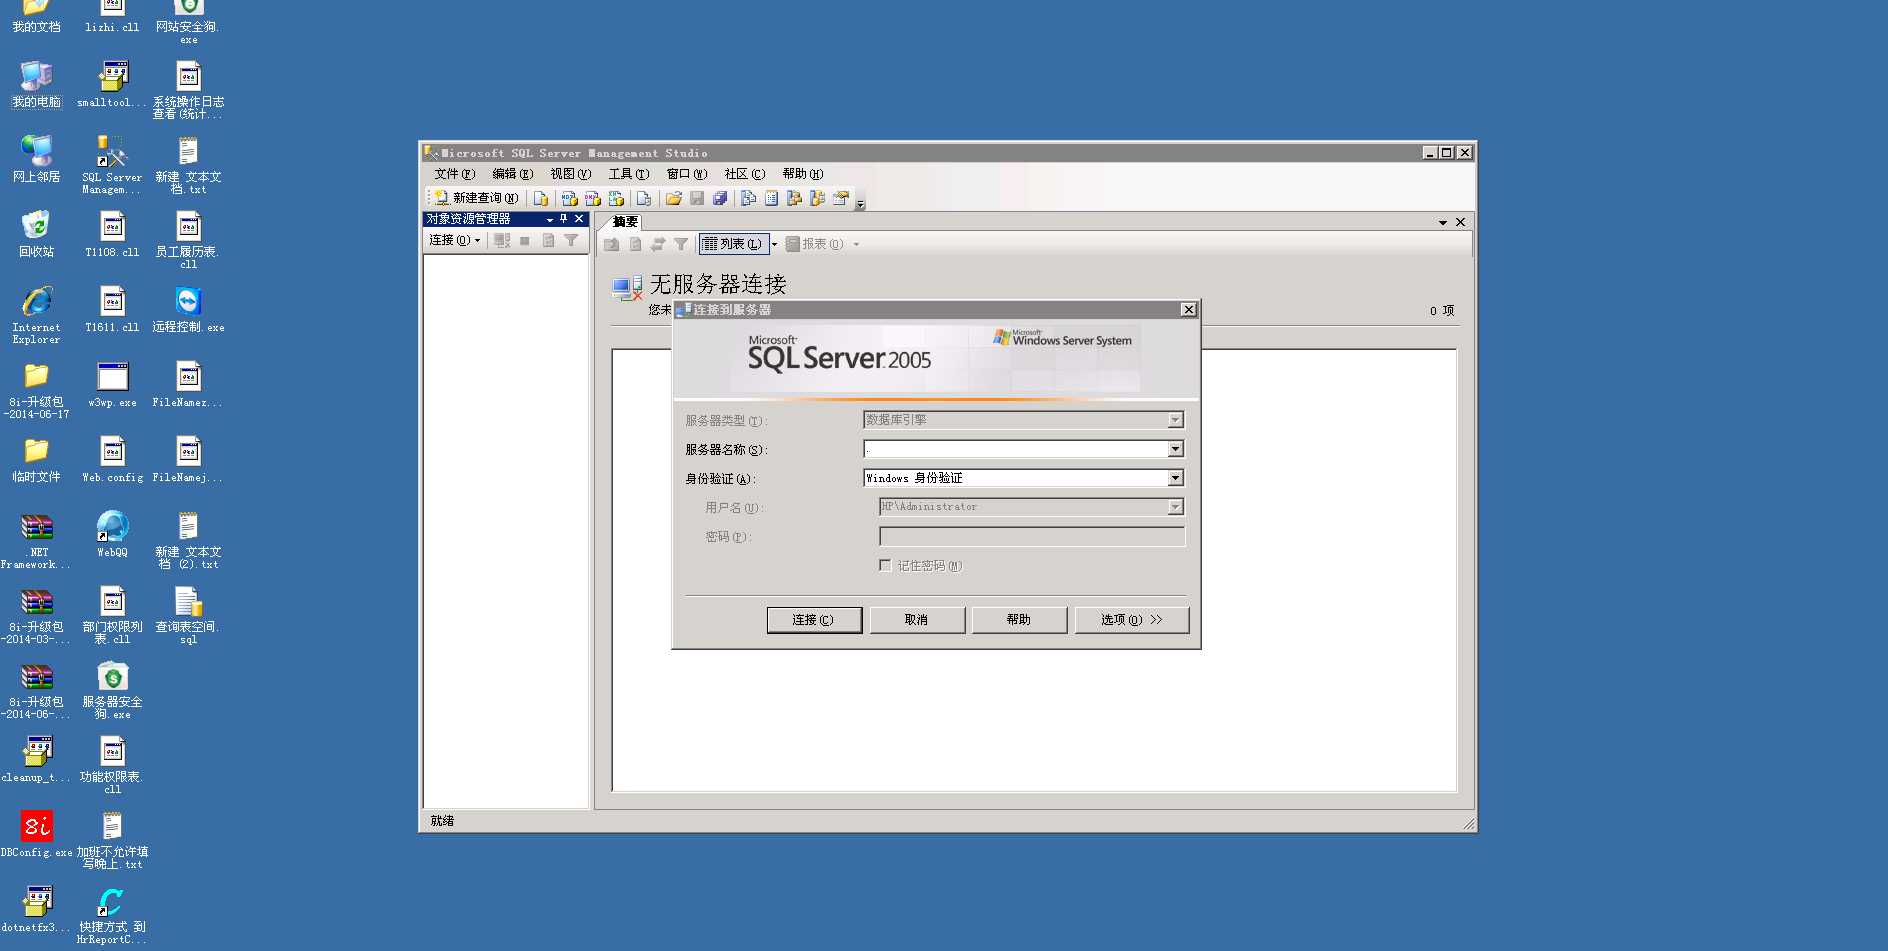The image size is (1888, 951).
Task: Open the 服务器类型 dropdown
Action: [1176, 420]
